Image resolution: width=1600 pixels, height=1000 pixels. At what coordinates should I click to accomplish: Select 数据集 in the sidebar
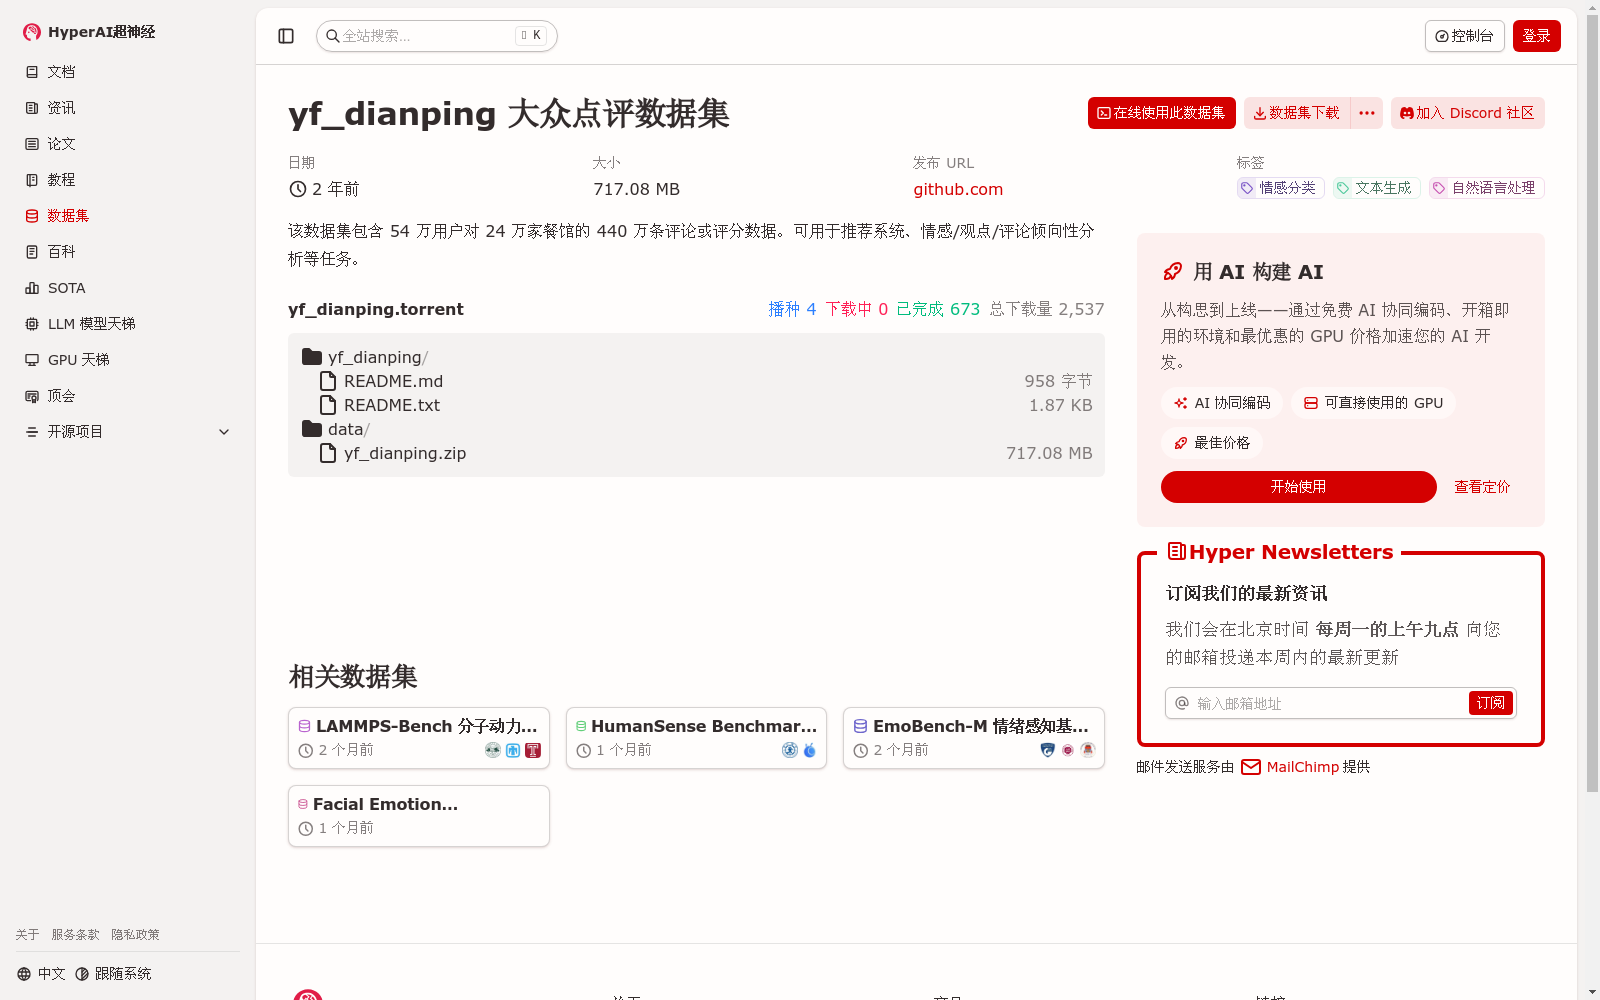[128, 216]
